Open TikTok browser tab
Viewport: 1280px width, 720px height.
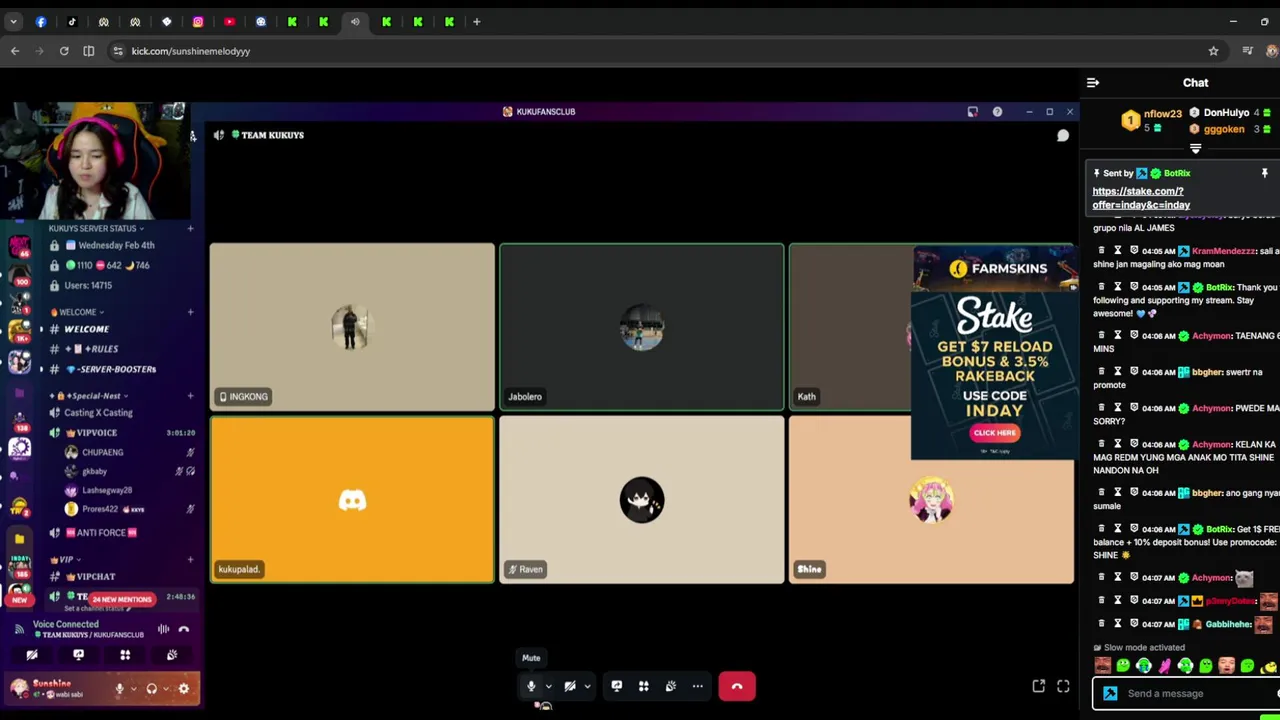[72, 22]
